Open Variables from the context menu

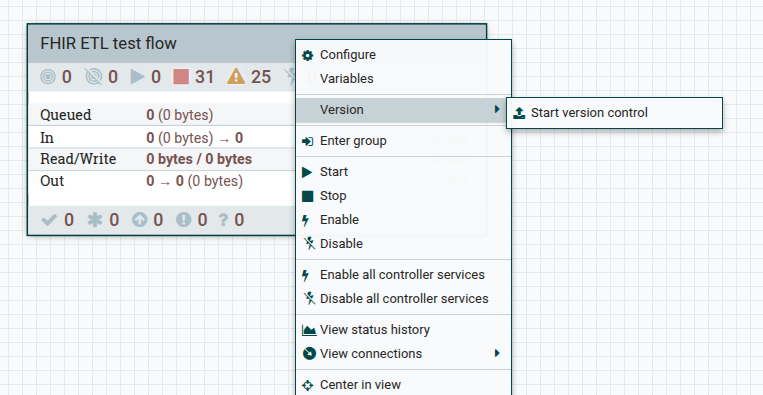pos(404,79)
